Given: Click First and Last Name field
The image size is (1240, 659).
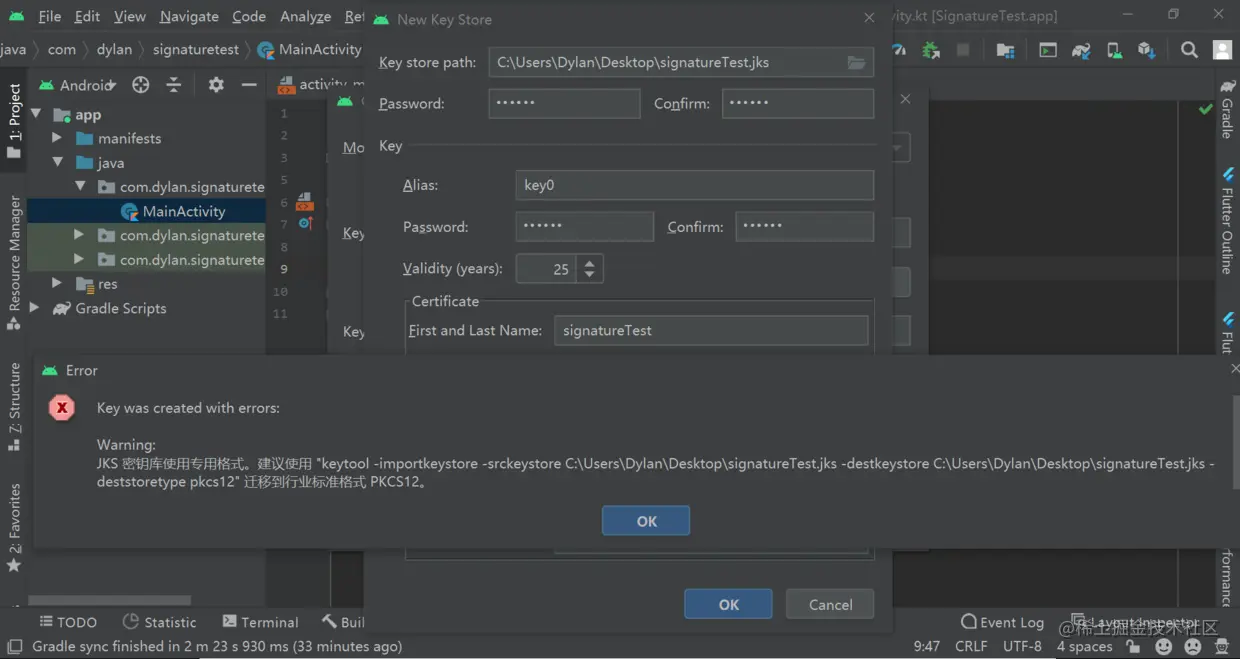Looking at the screenshot, I should pyautogui.click(x=711, y=330).
